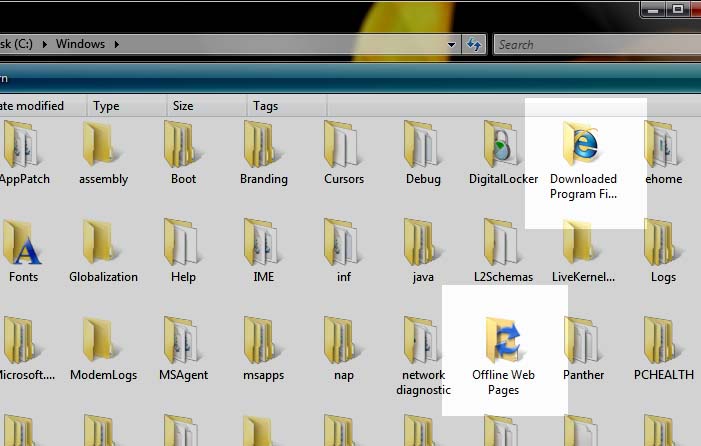Click inside the Search input field
This screenshot has height=446, width=701.
(x=597, y=45)
